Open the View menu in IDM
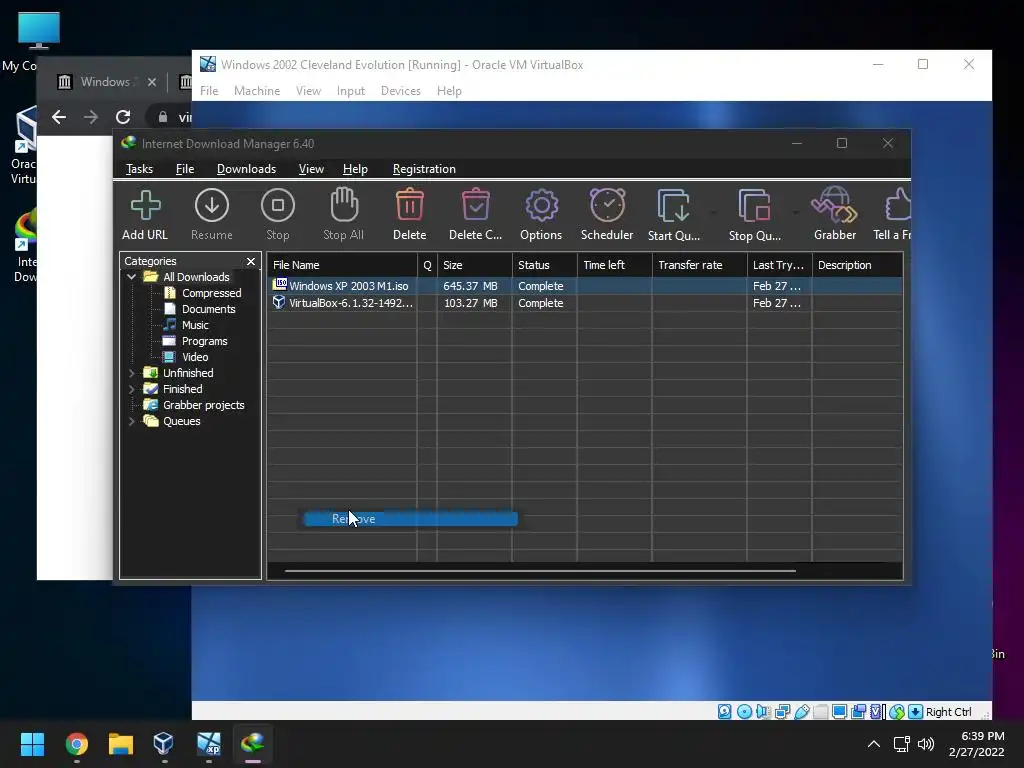The width and height of the screenshot is (1024, 768). coord(311,169)
